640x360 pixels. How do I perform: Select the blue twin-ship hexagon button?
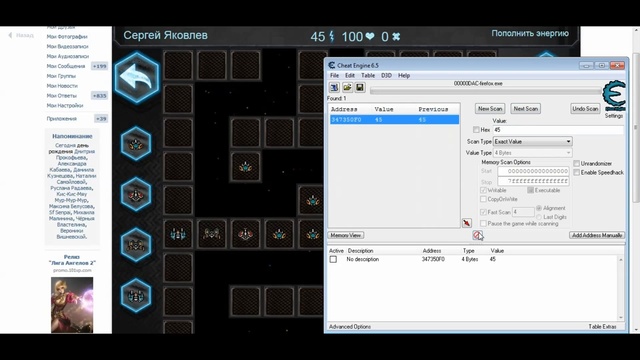136,296
